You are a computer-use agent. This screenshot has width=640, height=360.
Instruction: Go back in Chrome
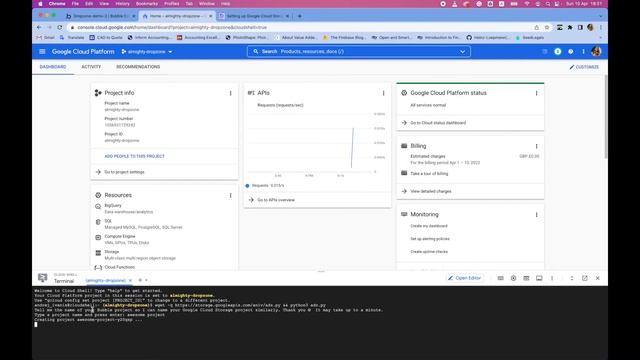click(x=39, y=27)
